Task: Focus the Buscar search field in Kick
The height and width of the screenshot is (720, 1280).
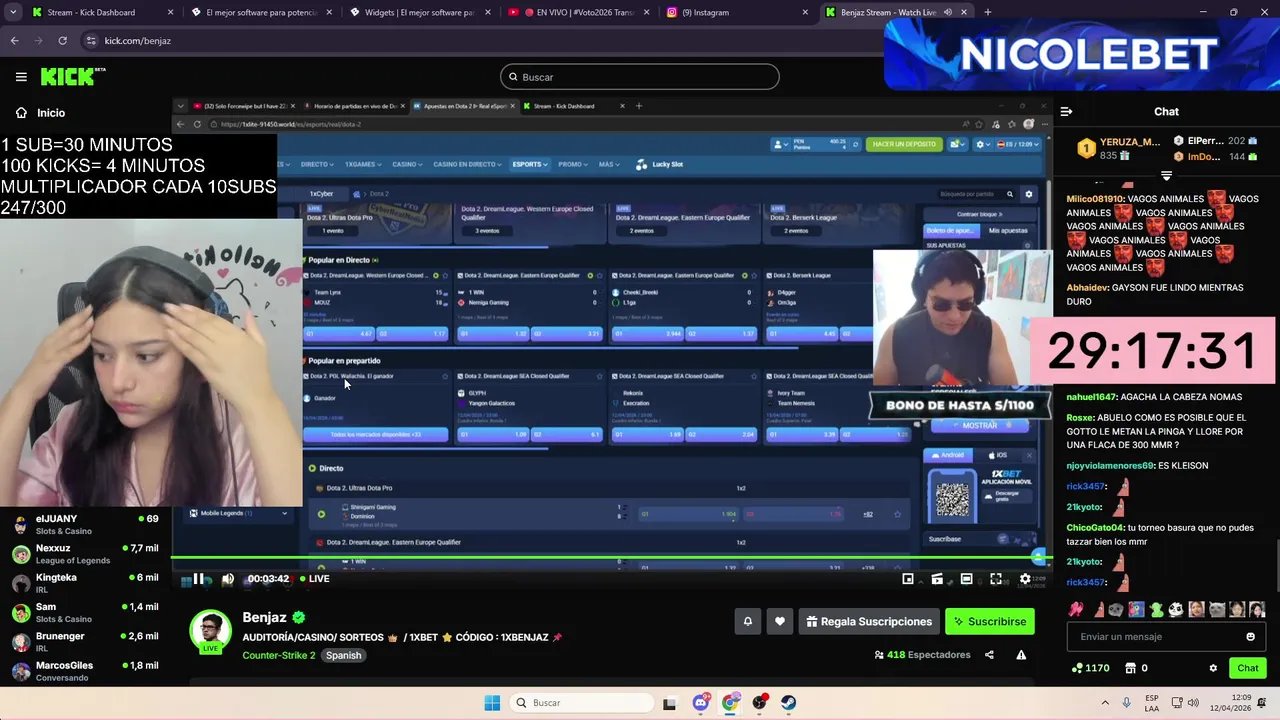Action: pos(639,77)
